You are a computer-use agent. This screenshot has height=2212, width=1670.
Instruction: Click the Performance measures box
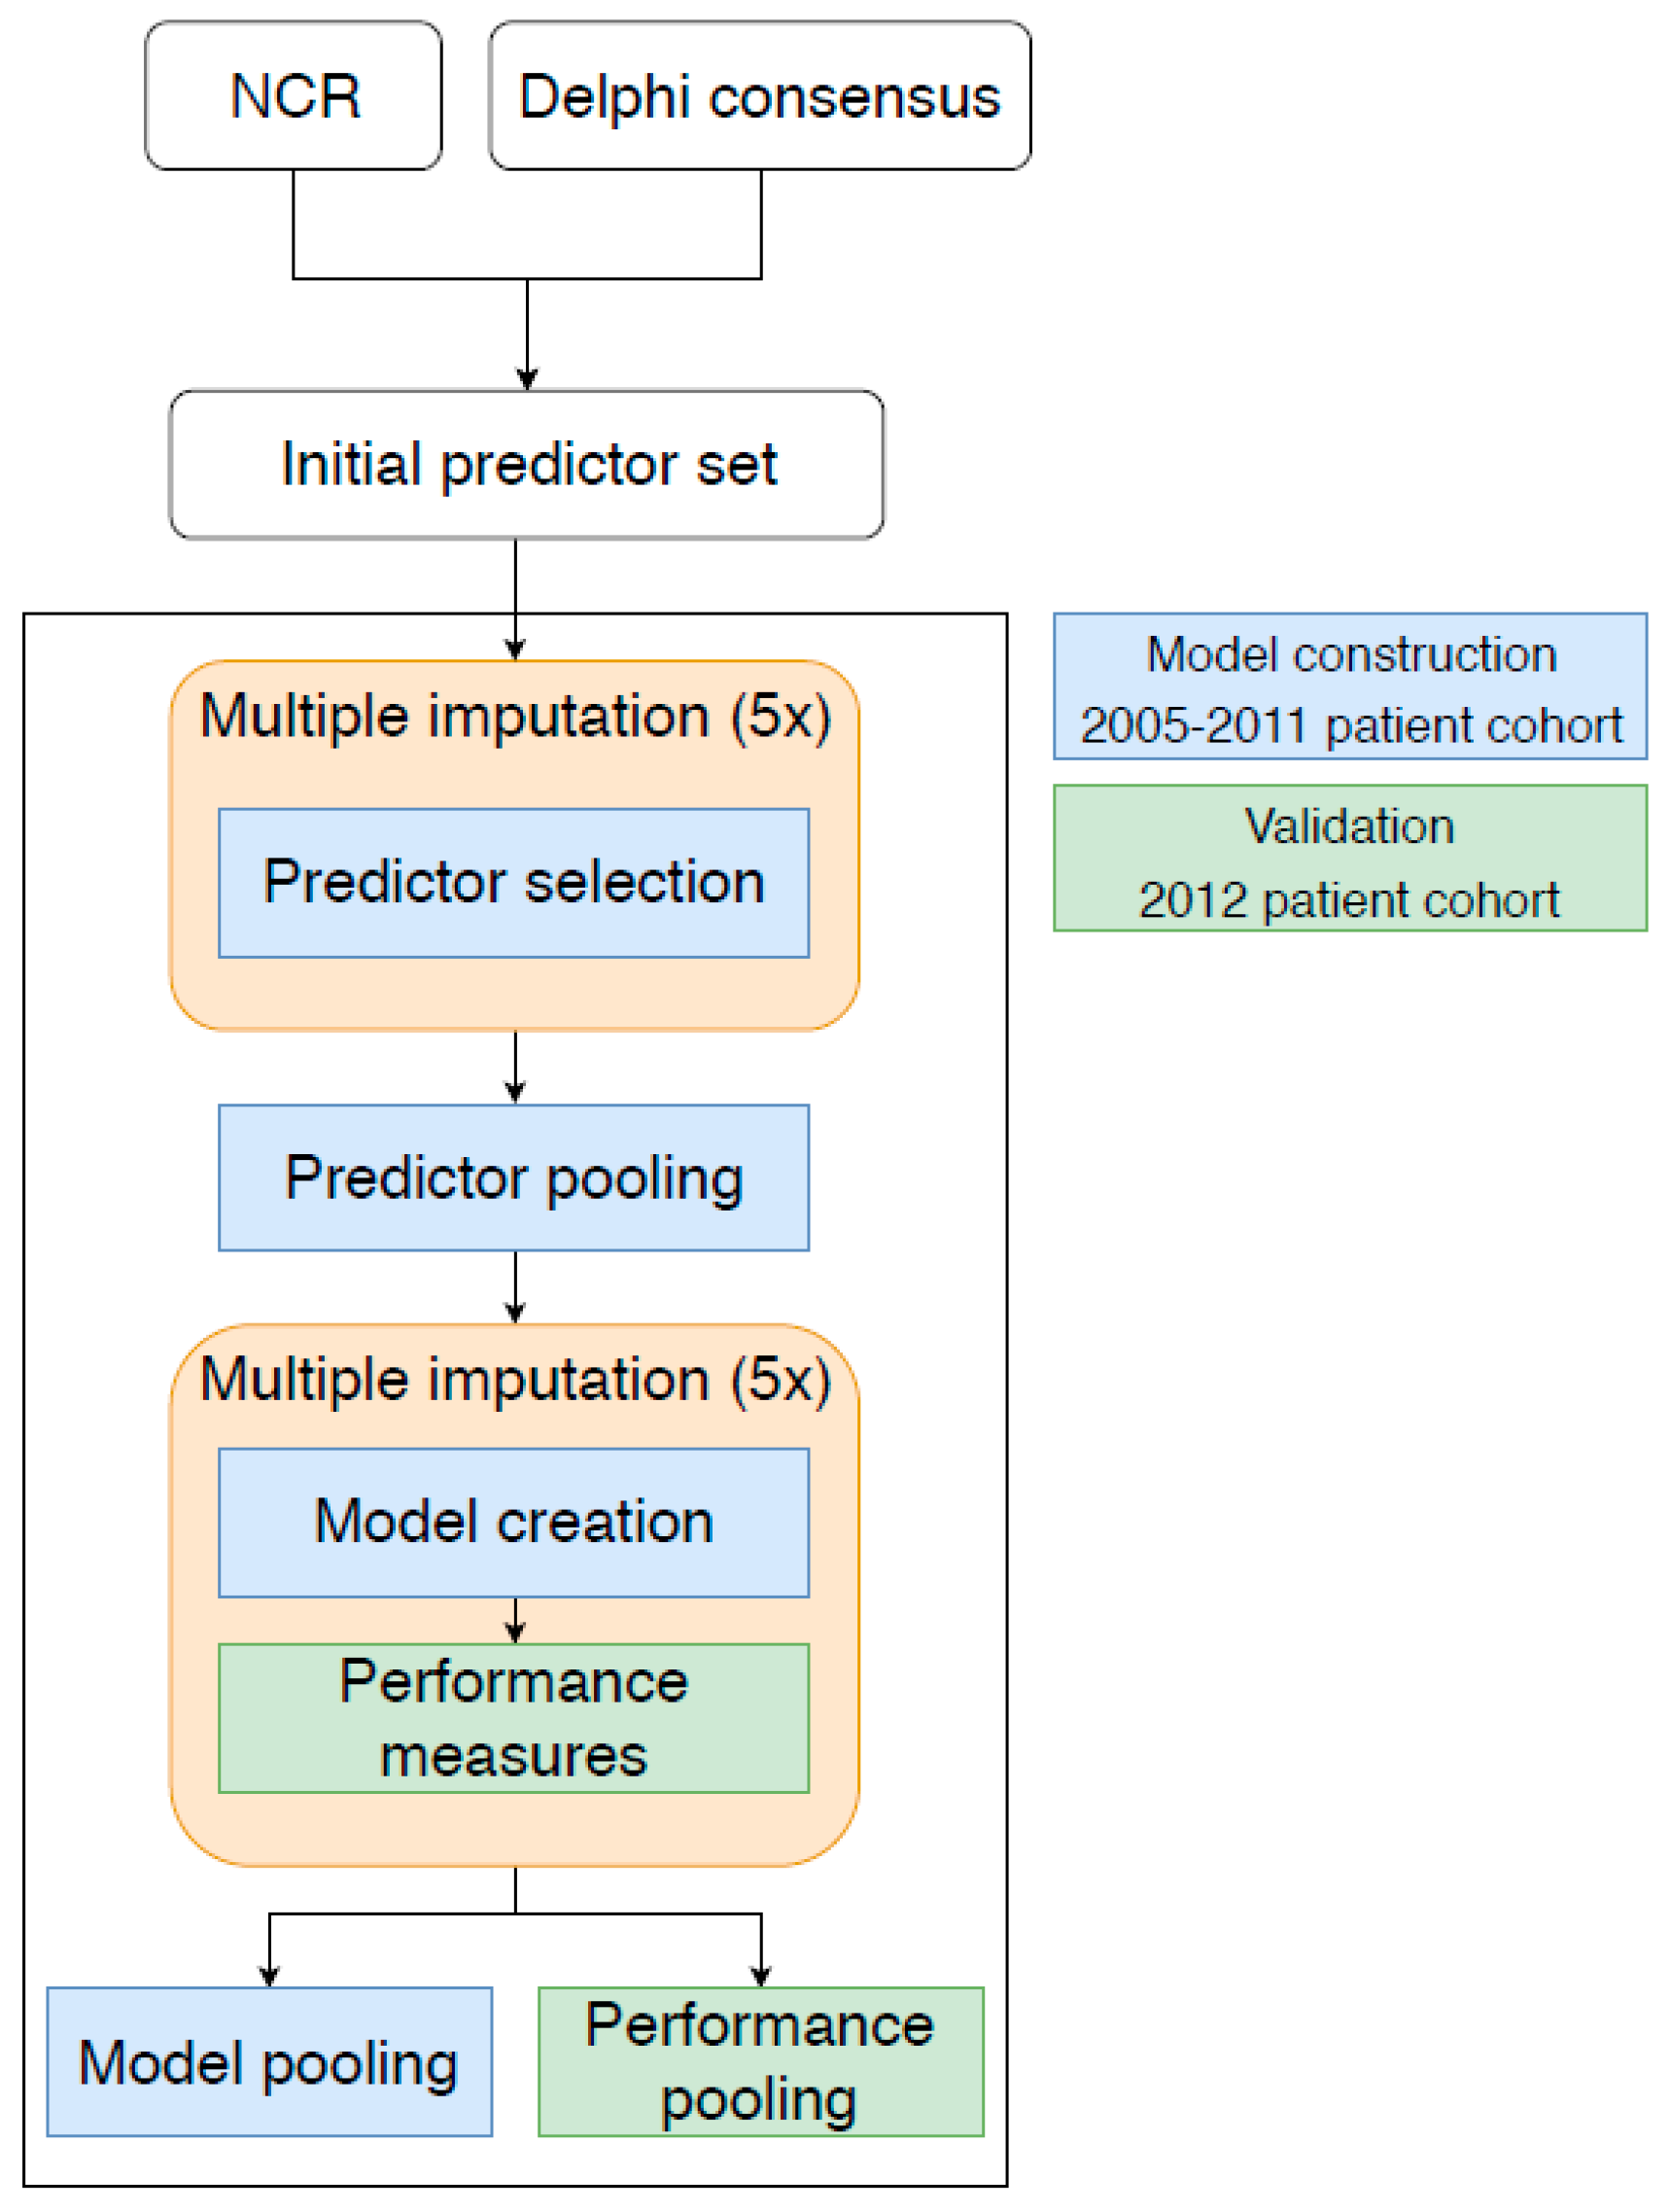514,1718
